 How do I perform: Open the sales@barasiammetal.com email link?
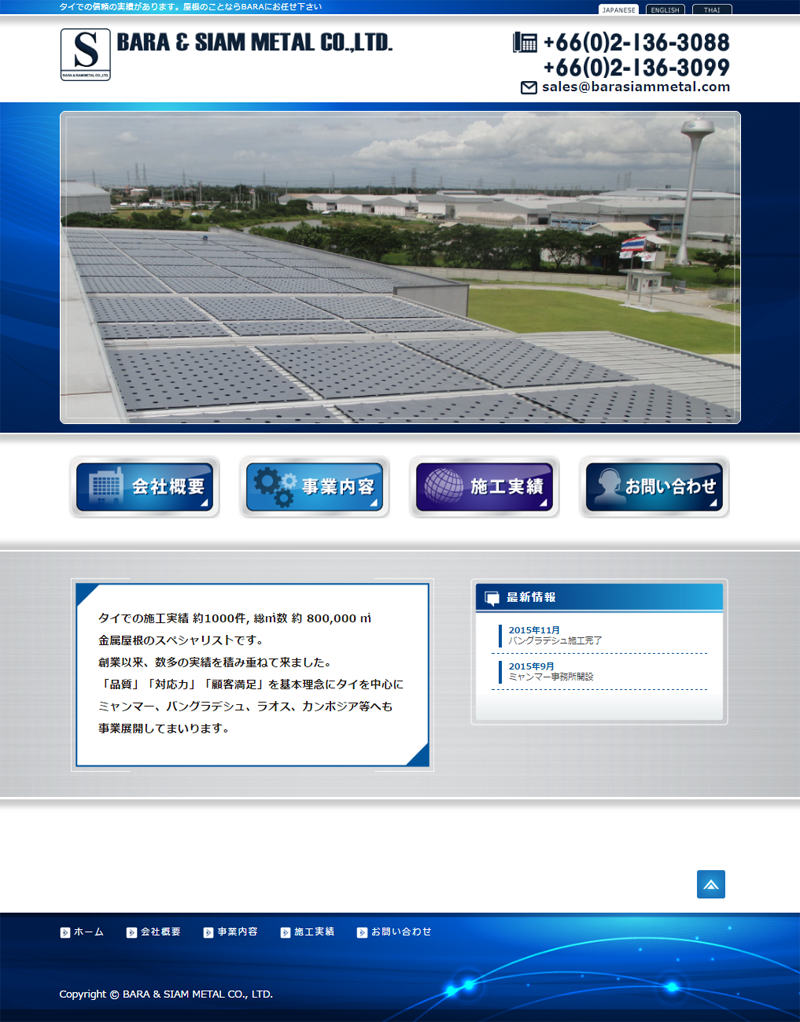(x=636, y=87)
